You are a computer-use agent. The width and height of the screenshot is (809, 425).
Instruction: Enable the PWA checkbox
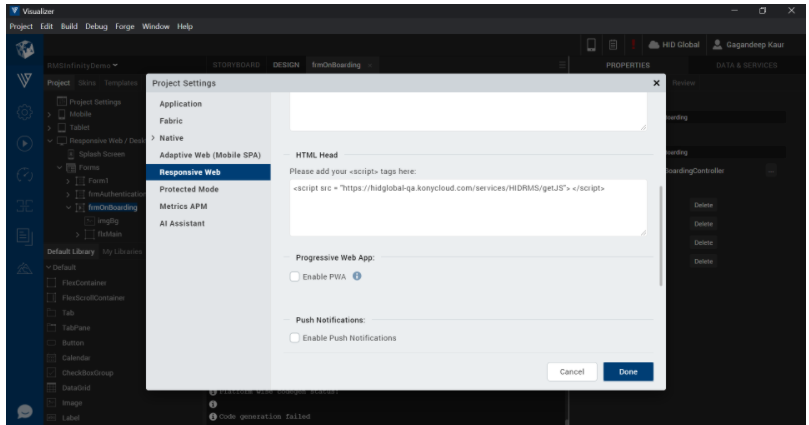pos(295,276)
